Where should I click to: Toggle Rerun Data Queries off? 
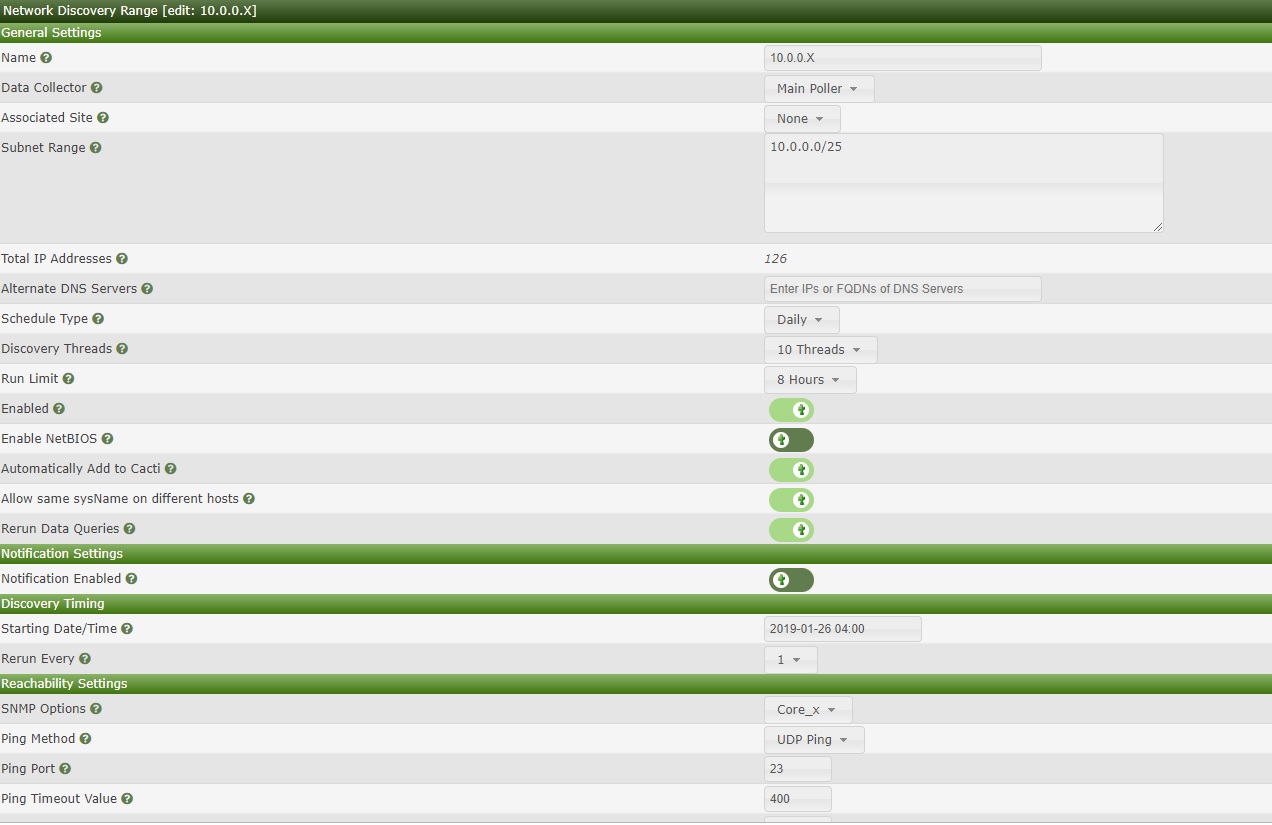pos(791,529)
